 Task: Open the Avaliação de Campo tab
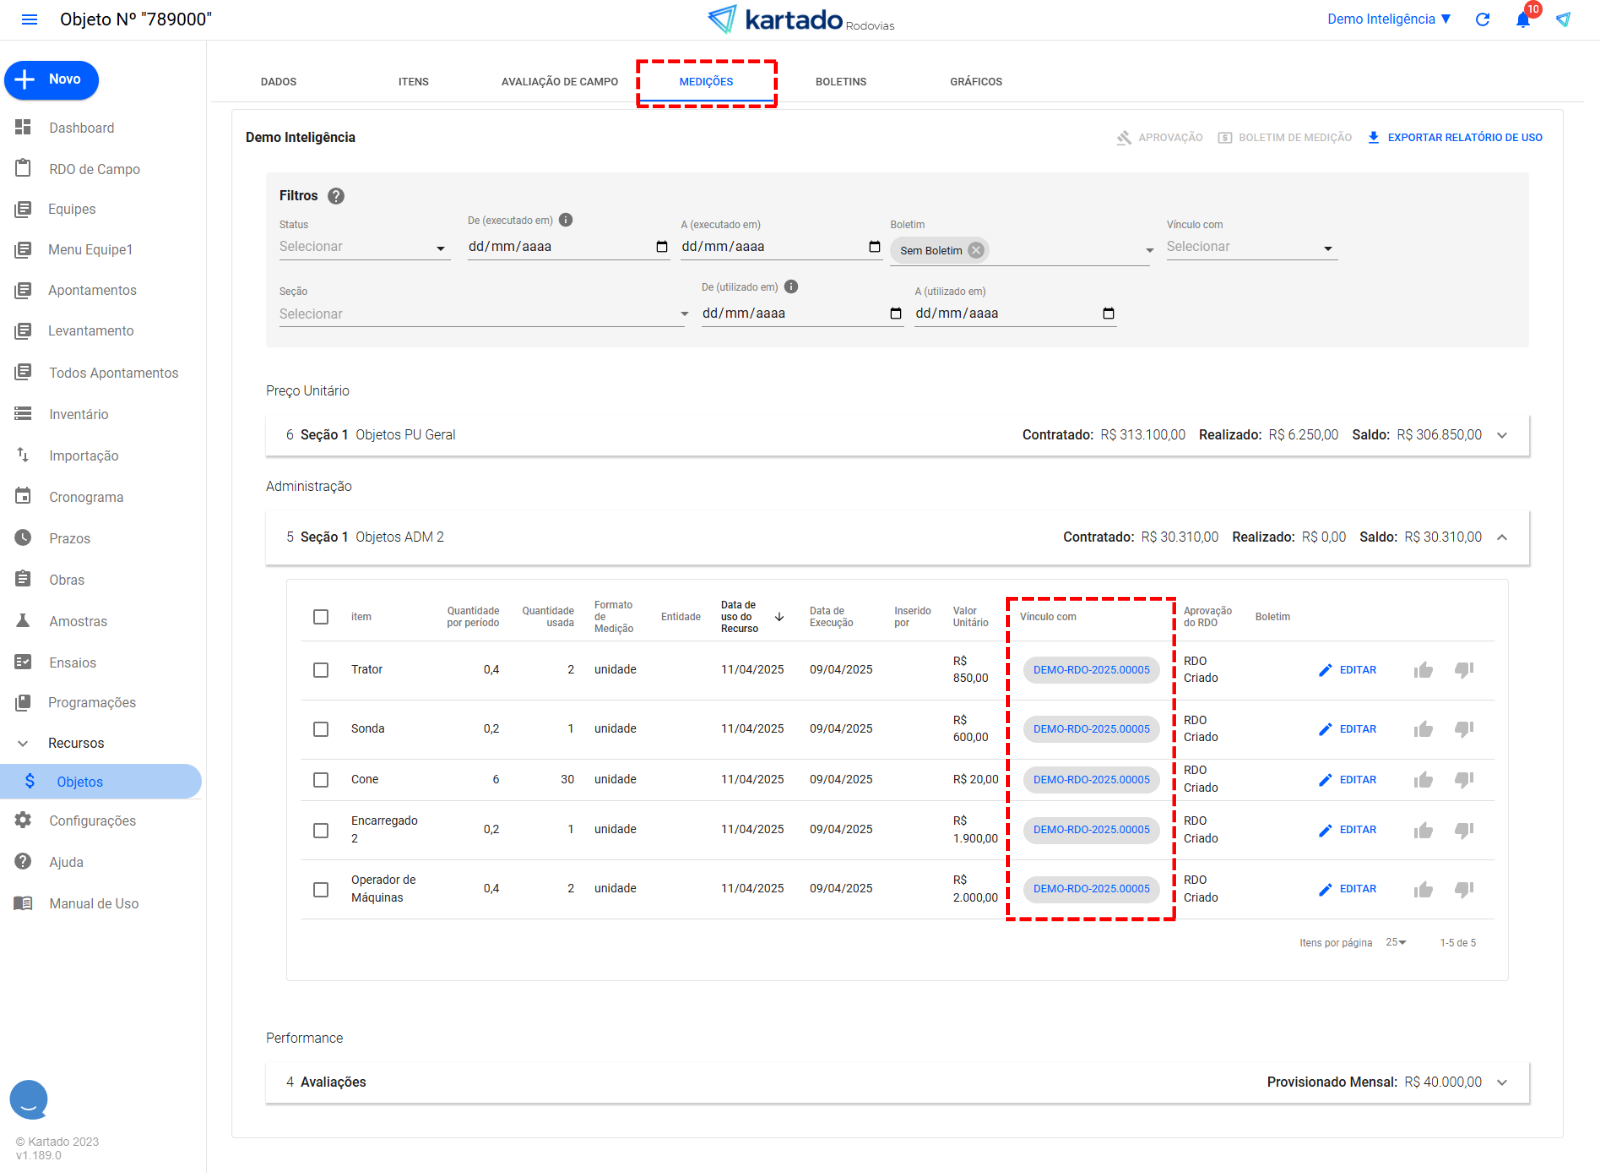tap(559, 82)
